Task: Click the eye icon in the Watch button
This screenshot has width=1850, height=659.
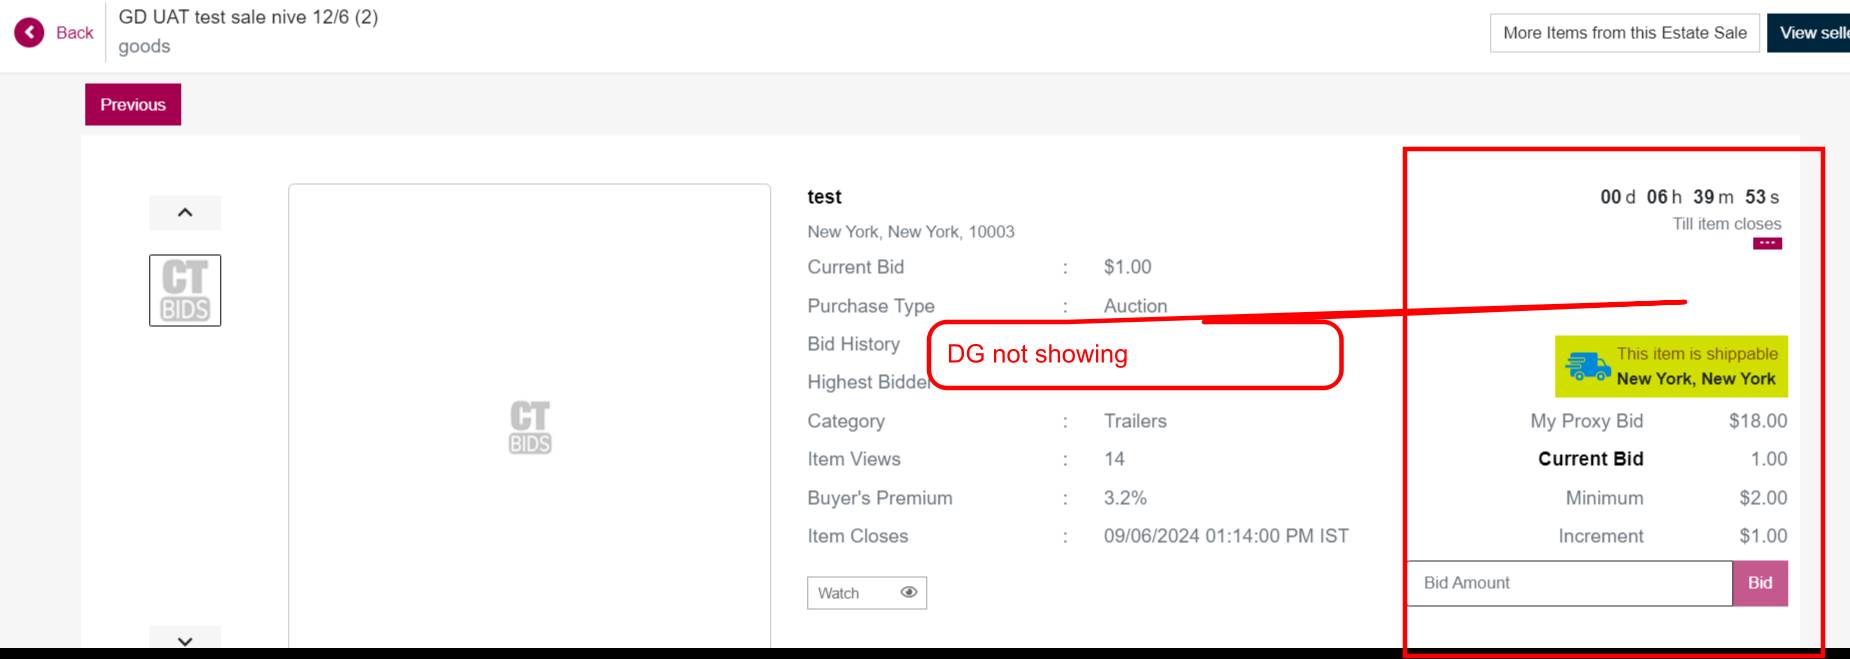Action: (908, 592)
